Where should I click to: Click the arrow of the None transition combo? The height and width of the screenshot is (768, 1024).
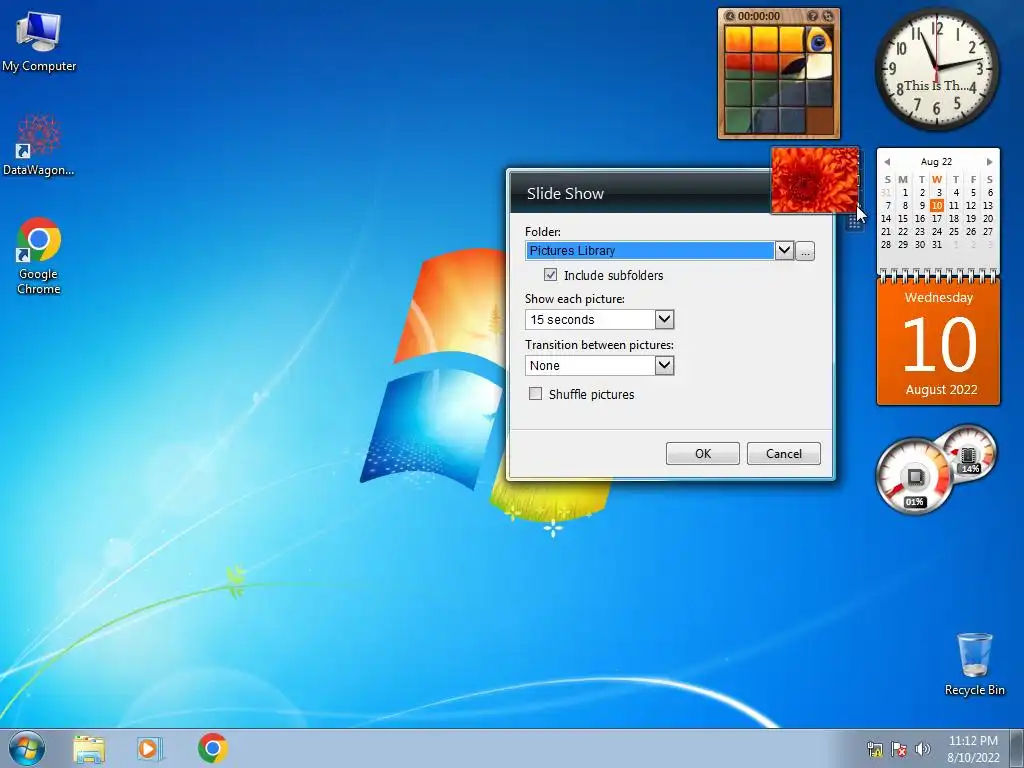pyautogui.click(x=664, y=365)
